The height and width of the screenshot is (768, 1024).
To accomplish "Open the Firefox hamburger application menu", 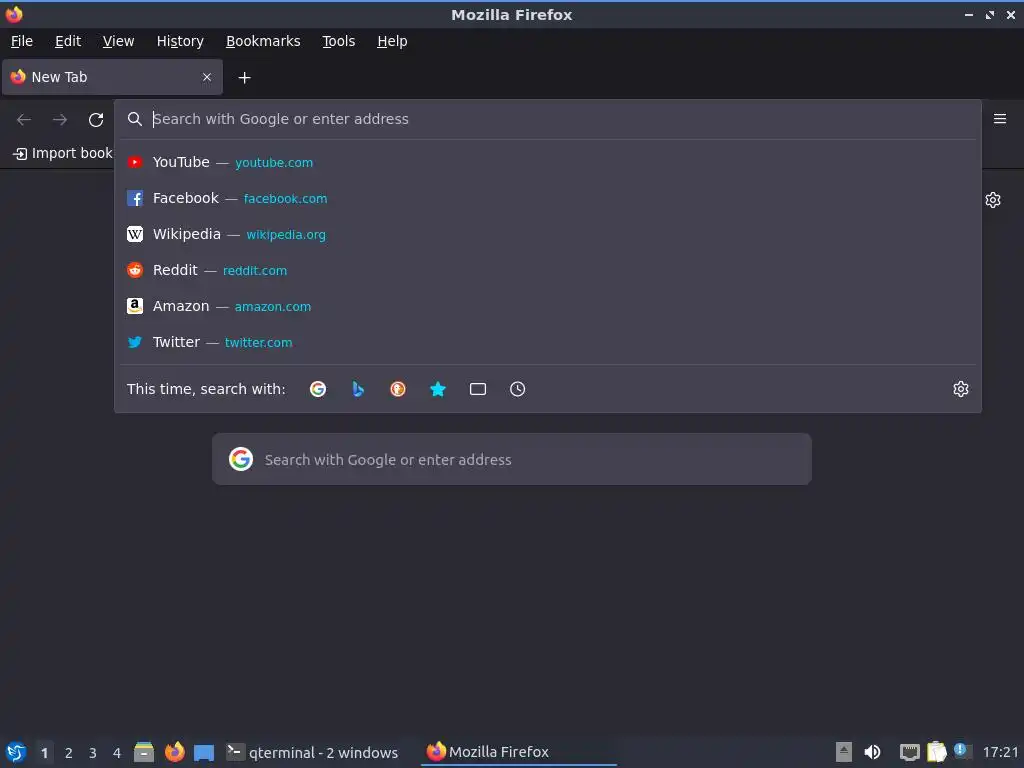I will [1000, 119].
